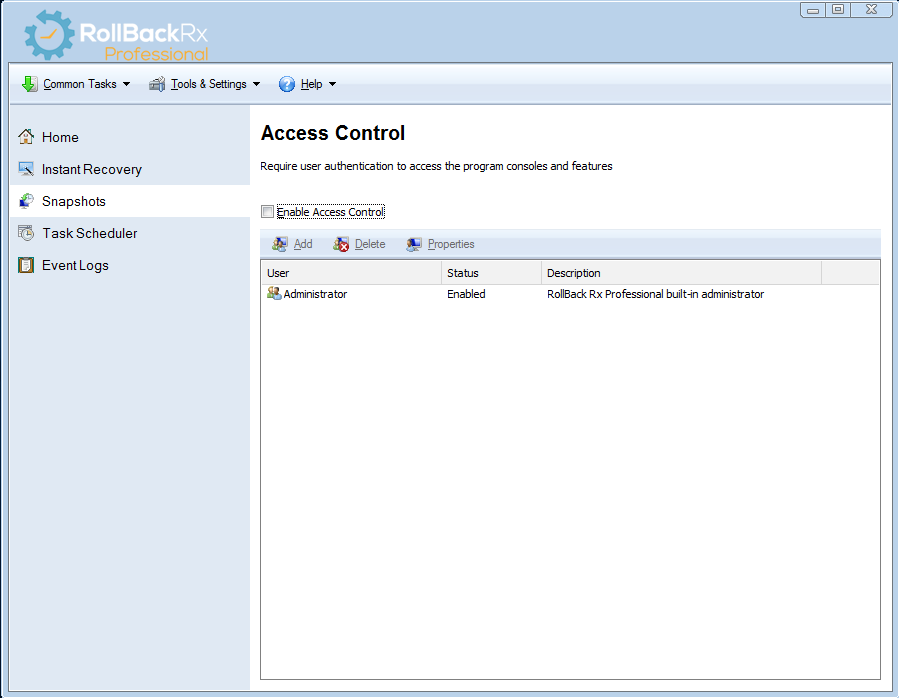
Task: Click the Common Tasks green arrow icon
Action: [x=29, y=84]
